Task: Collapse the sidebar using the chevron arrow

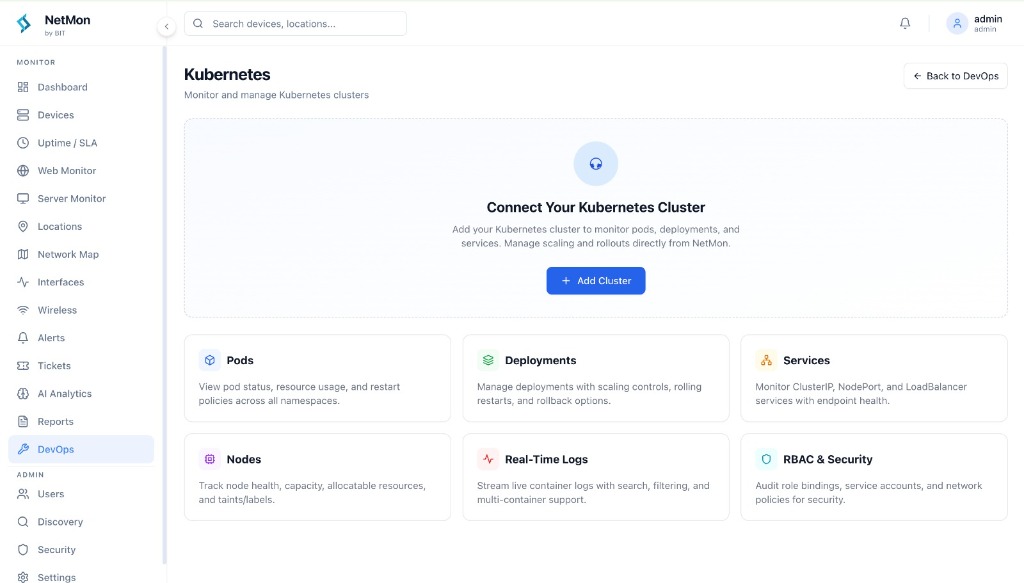Action: (166, 25)
